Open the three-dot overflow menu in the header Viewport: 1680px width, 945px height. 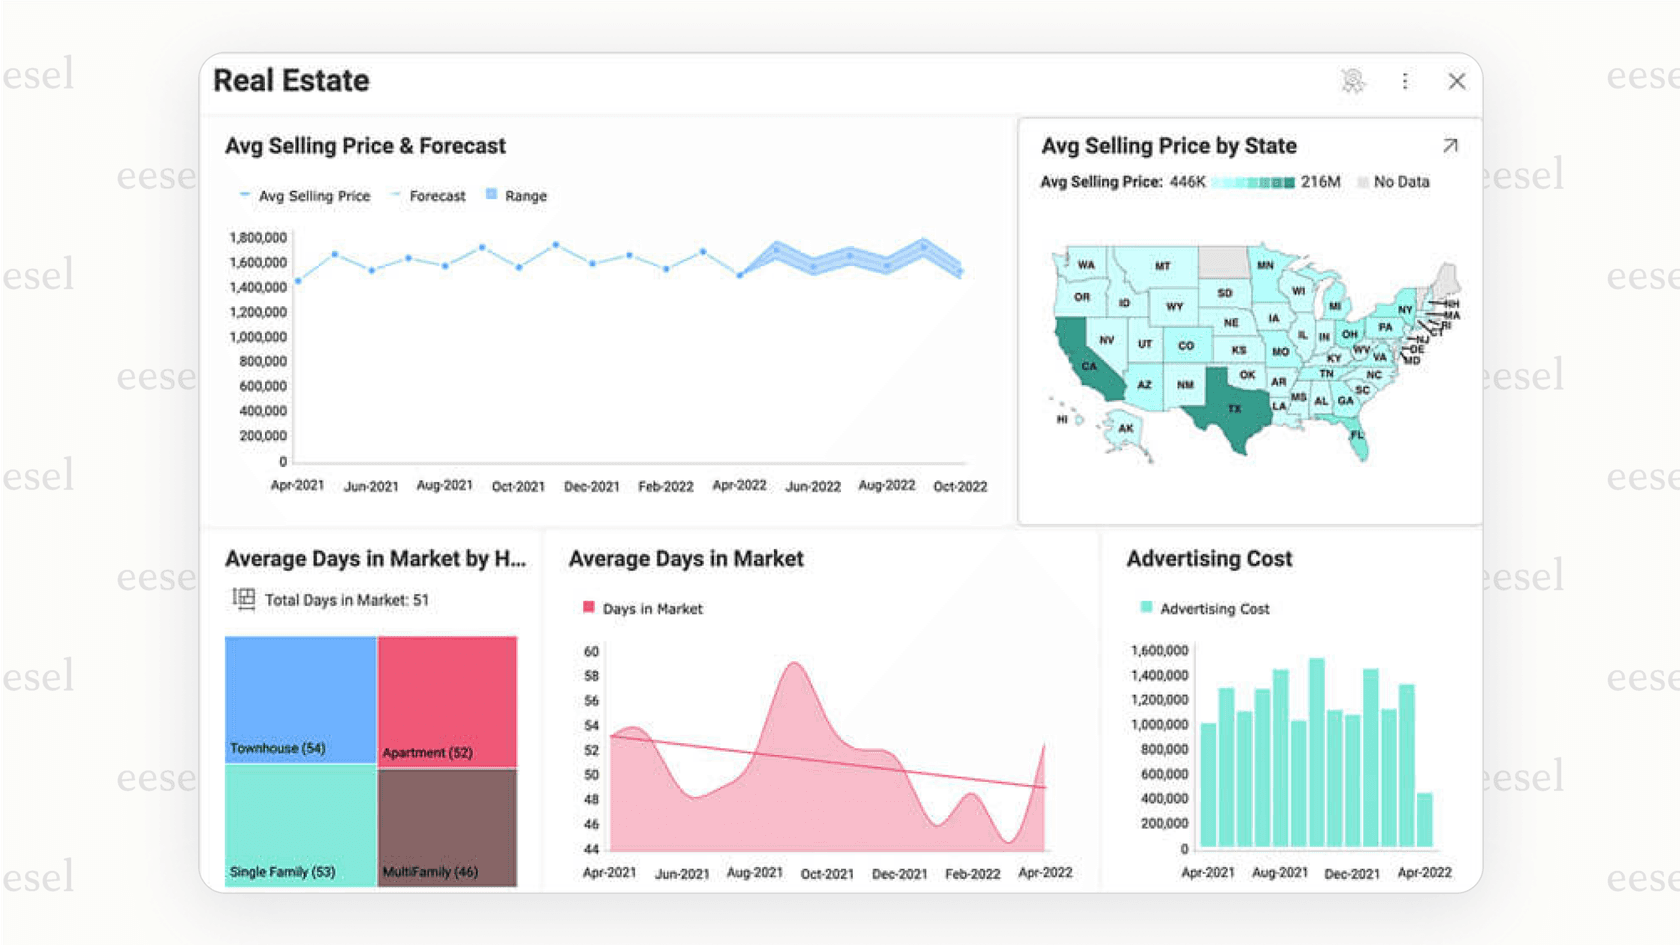point(1405,81)
